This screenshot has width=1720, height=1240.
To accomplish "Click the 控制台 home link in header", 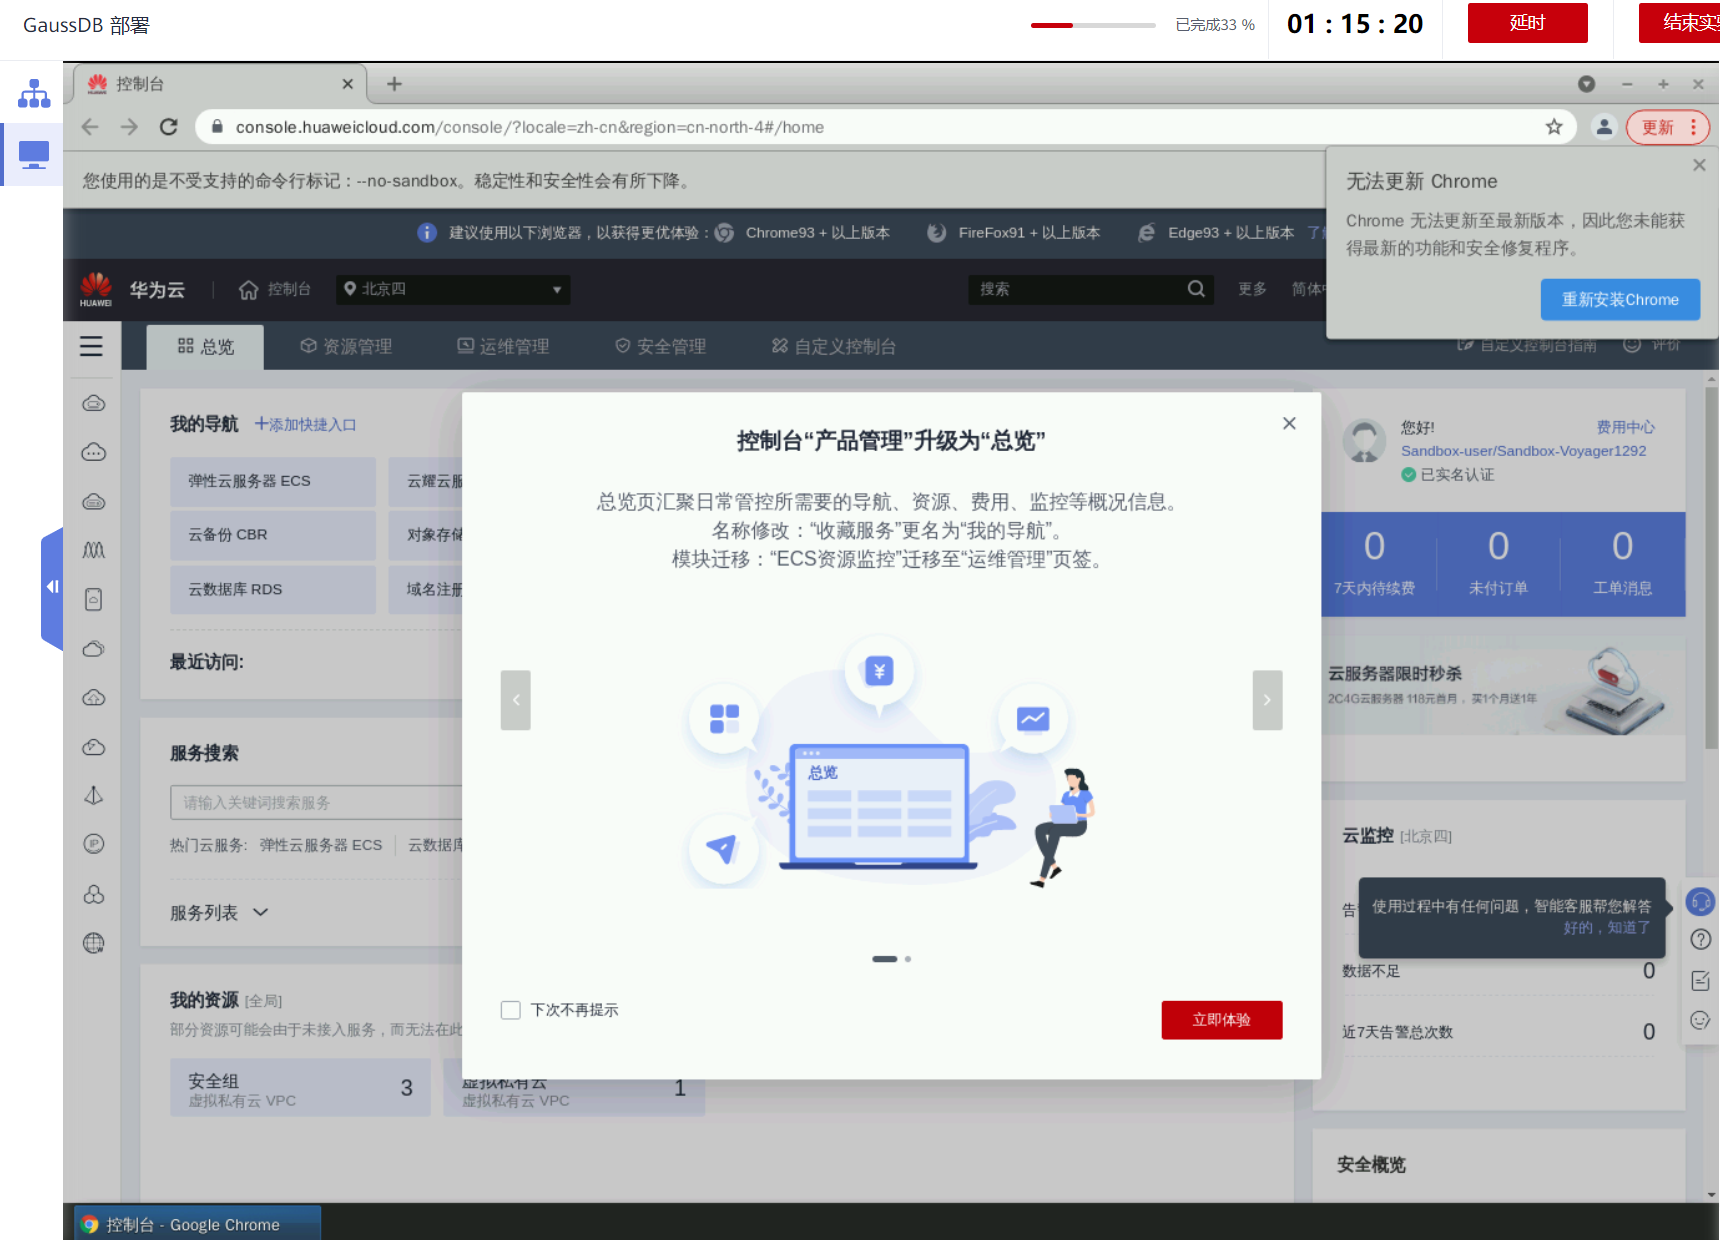I will click(275, 289).
